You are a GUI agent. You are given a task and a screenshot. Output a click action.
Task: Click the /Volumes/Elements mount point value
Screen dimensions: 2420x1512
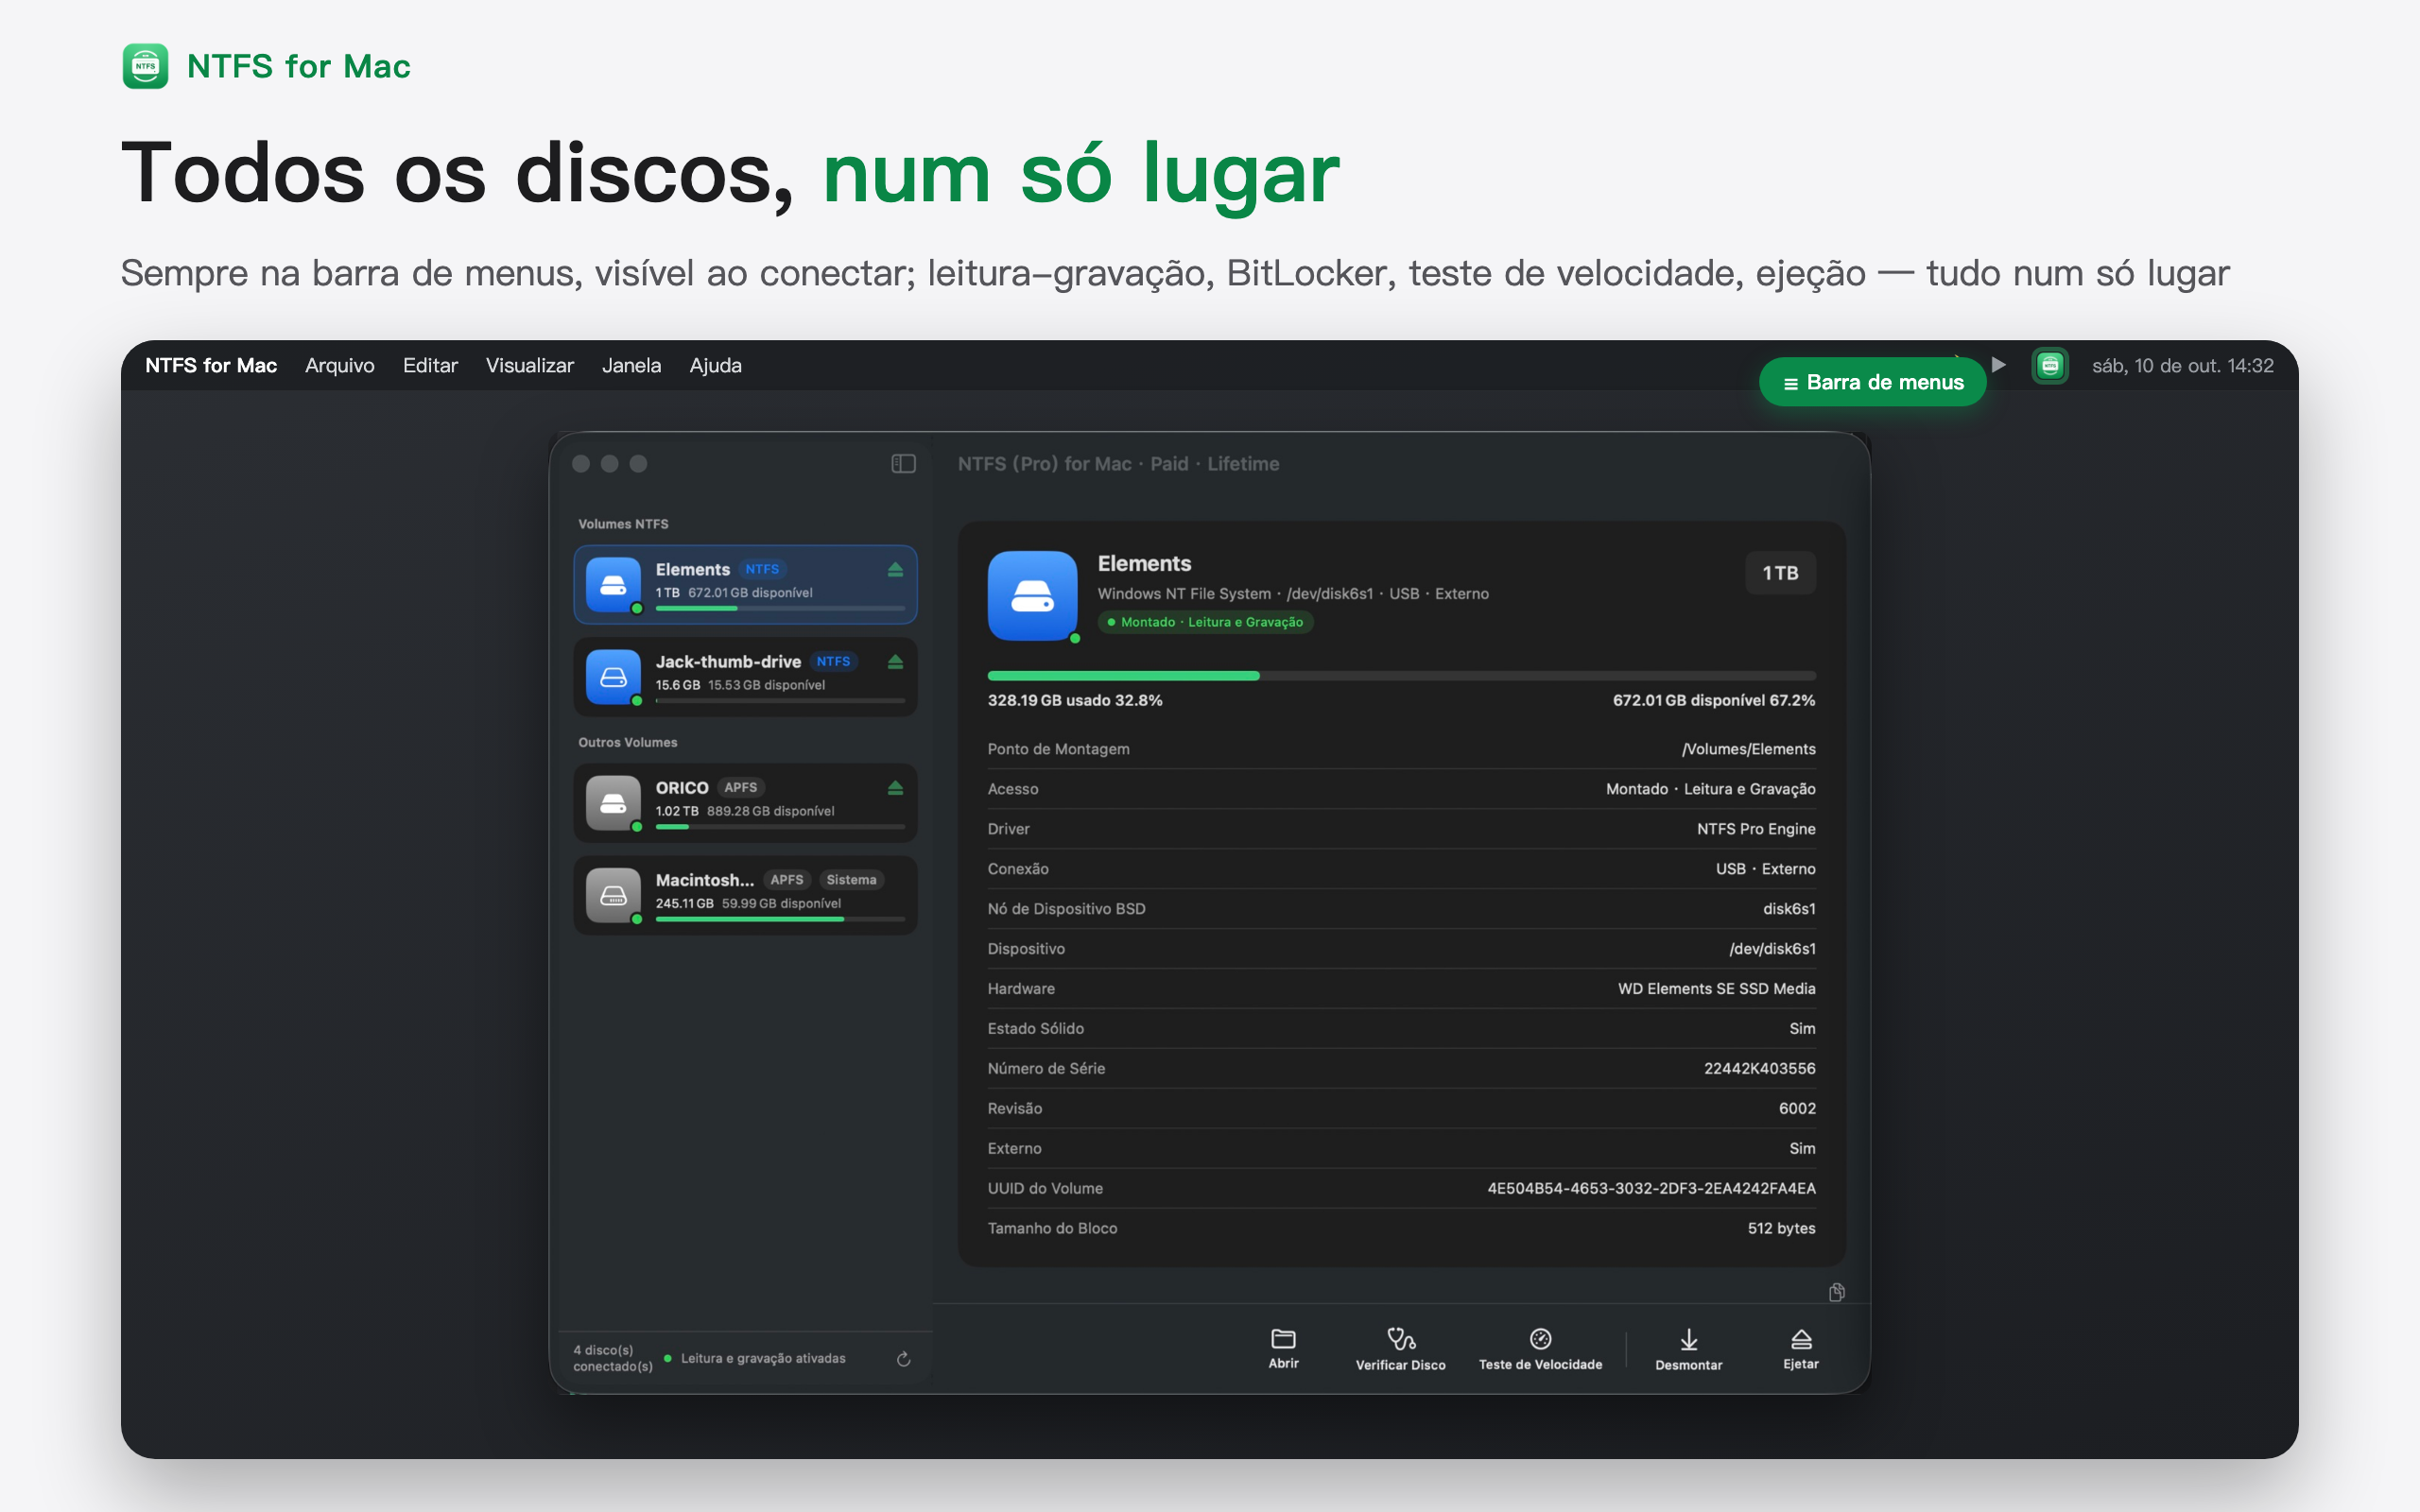[1748, 749]
